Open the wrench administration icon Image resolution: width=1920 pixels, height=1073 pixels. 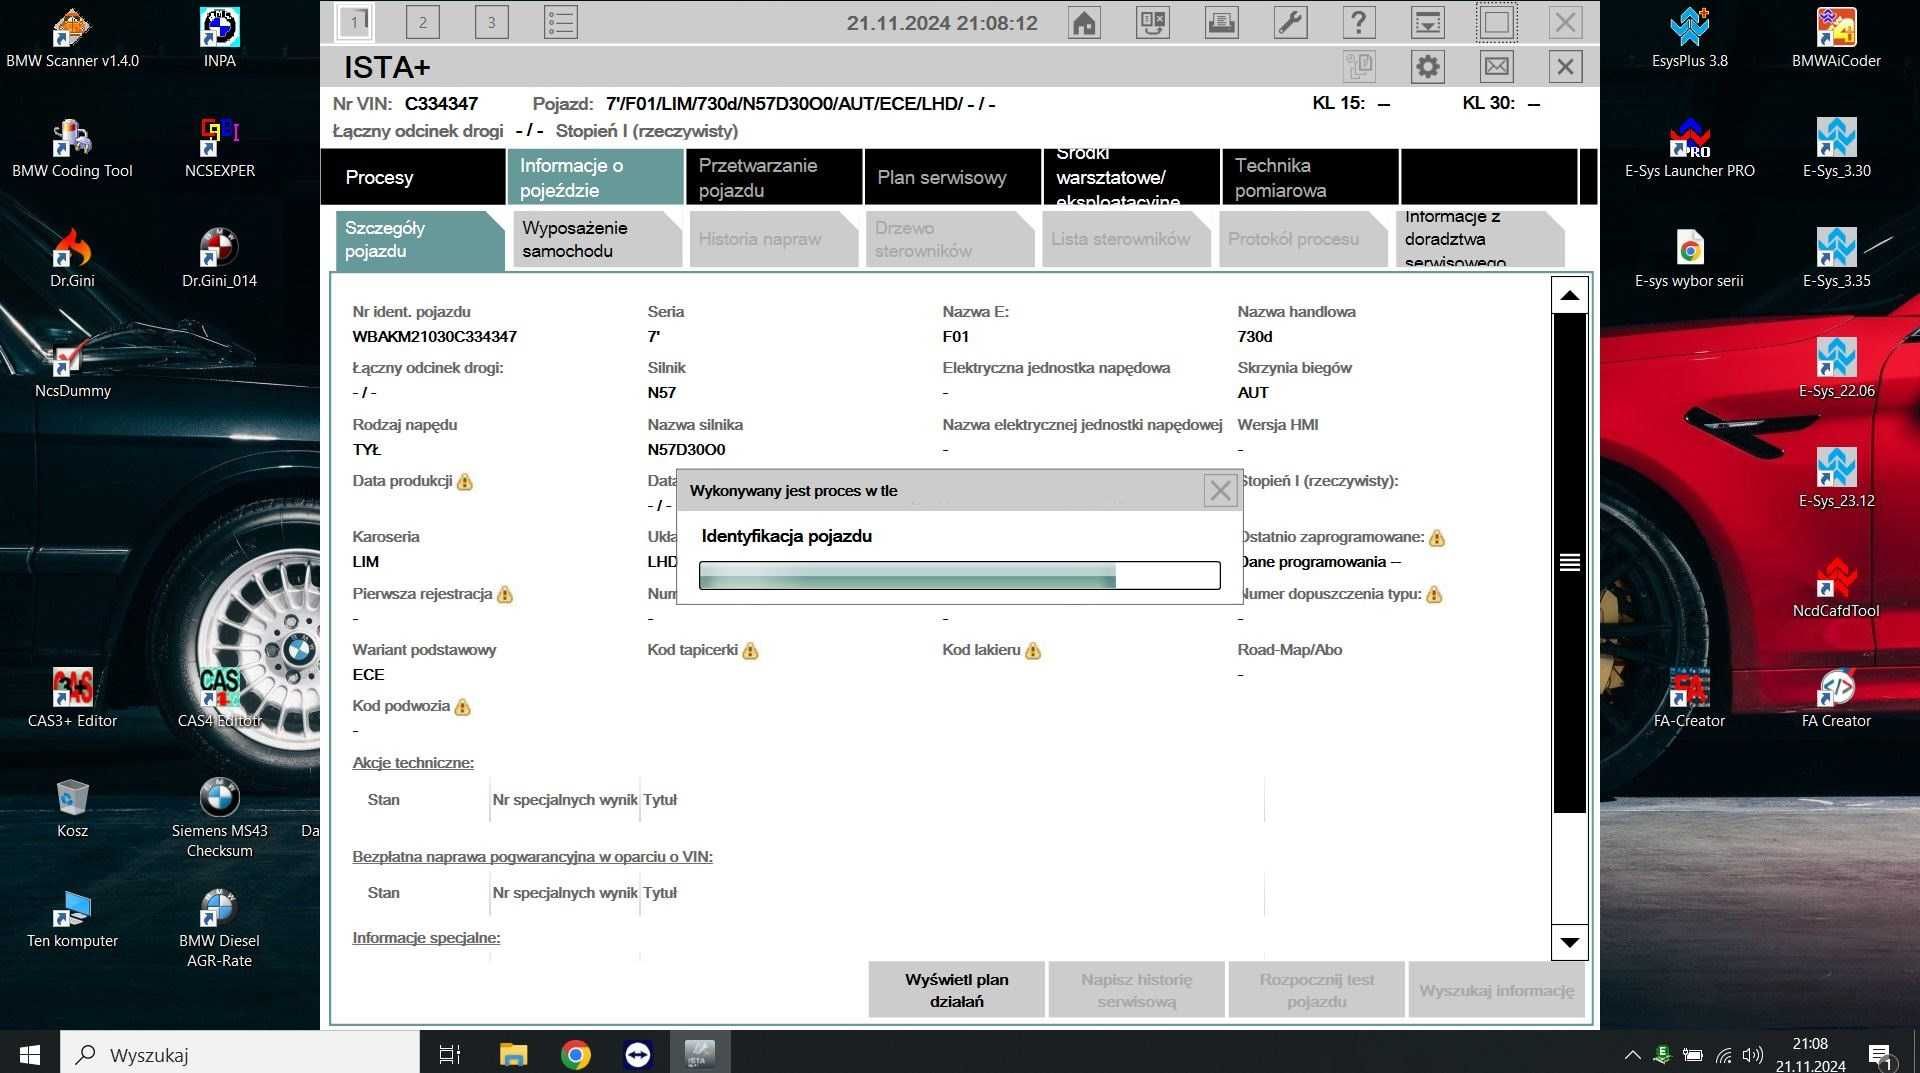click(x=1290, y=22)
